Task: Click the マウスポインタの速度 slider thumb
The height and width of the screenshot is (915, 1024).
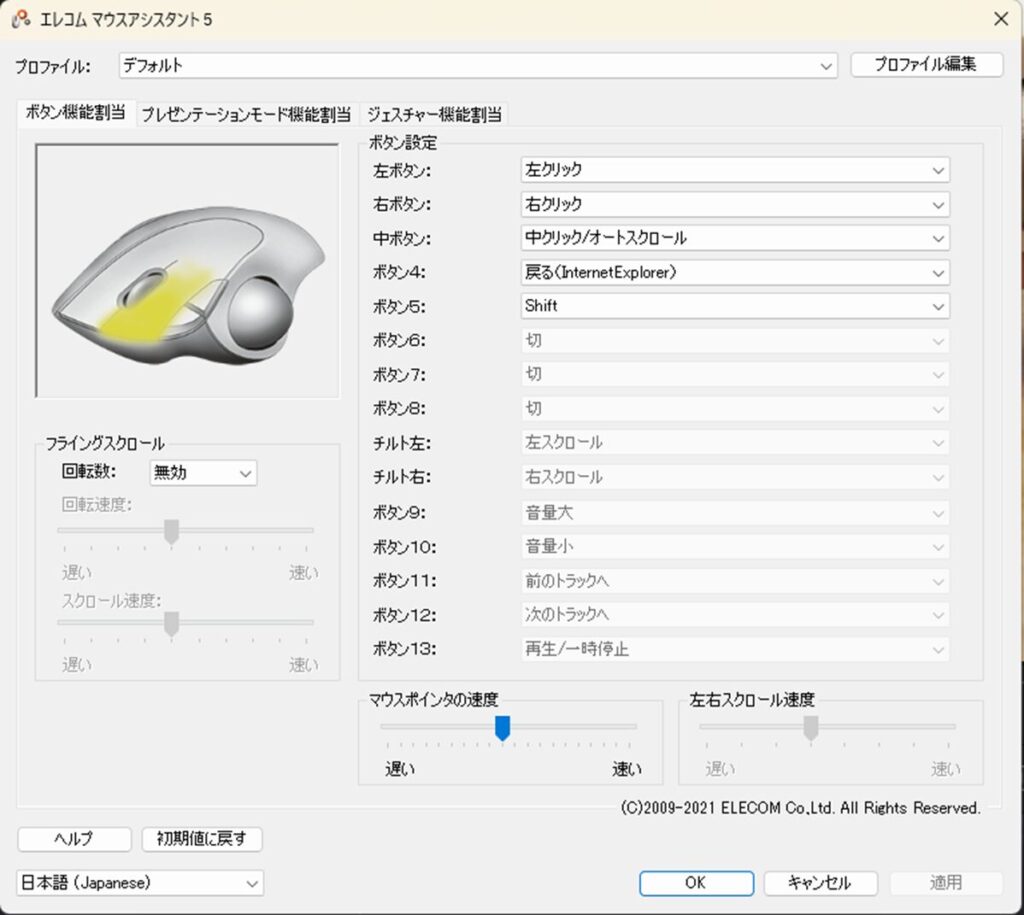Action: tap(502, 728)
